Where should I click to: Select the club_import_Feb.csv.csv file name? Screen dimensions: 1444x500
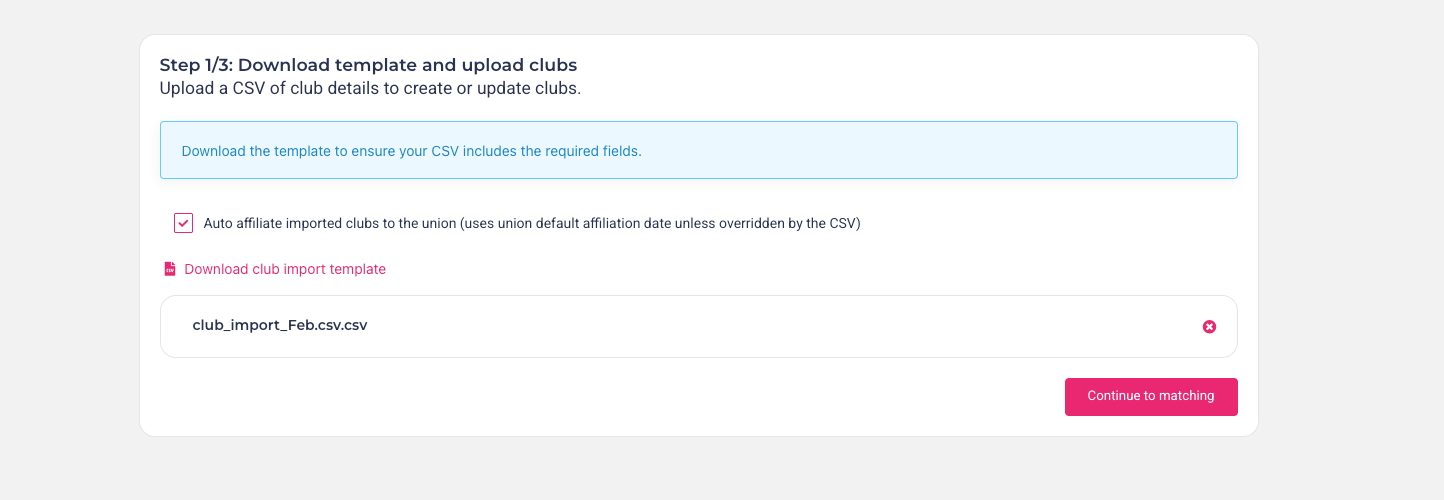(280, 325)
